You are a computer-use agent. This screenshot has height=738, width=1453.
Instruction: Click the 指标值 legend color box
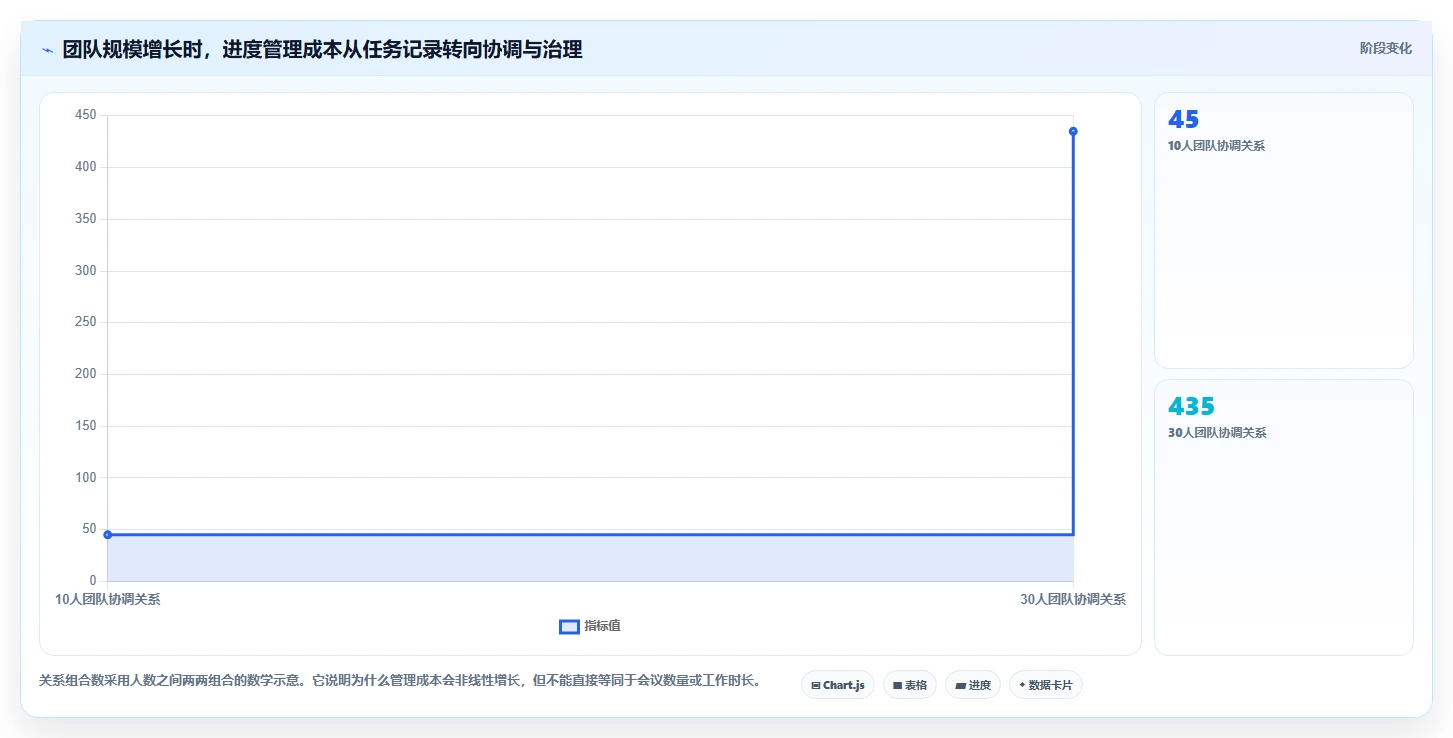coord(569,626)
